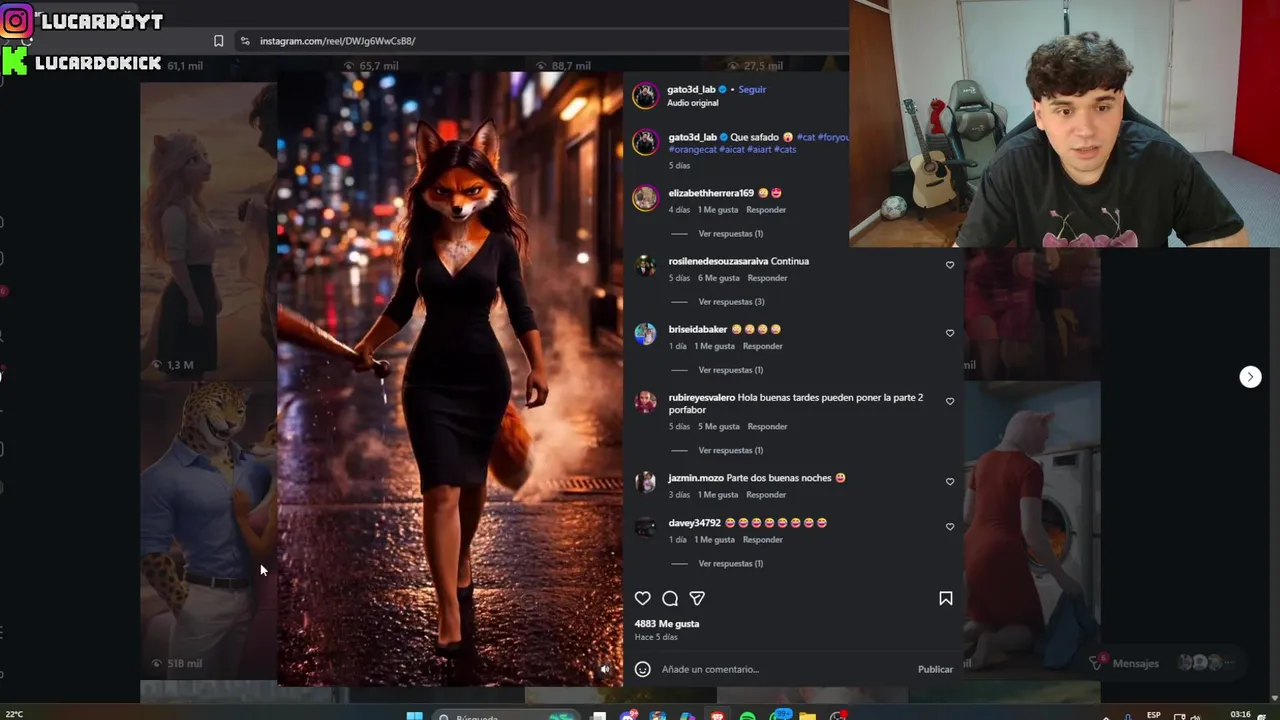Image resolution: width=1280 pixels, height=720 pixels.
Task: Open gato3d_lab avatar next to the caption
Action: pos(645,142)
